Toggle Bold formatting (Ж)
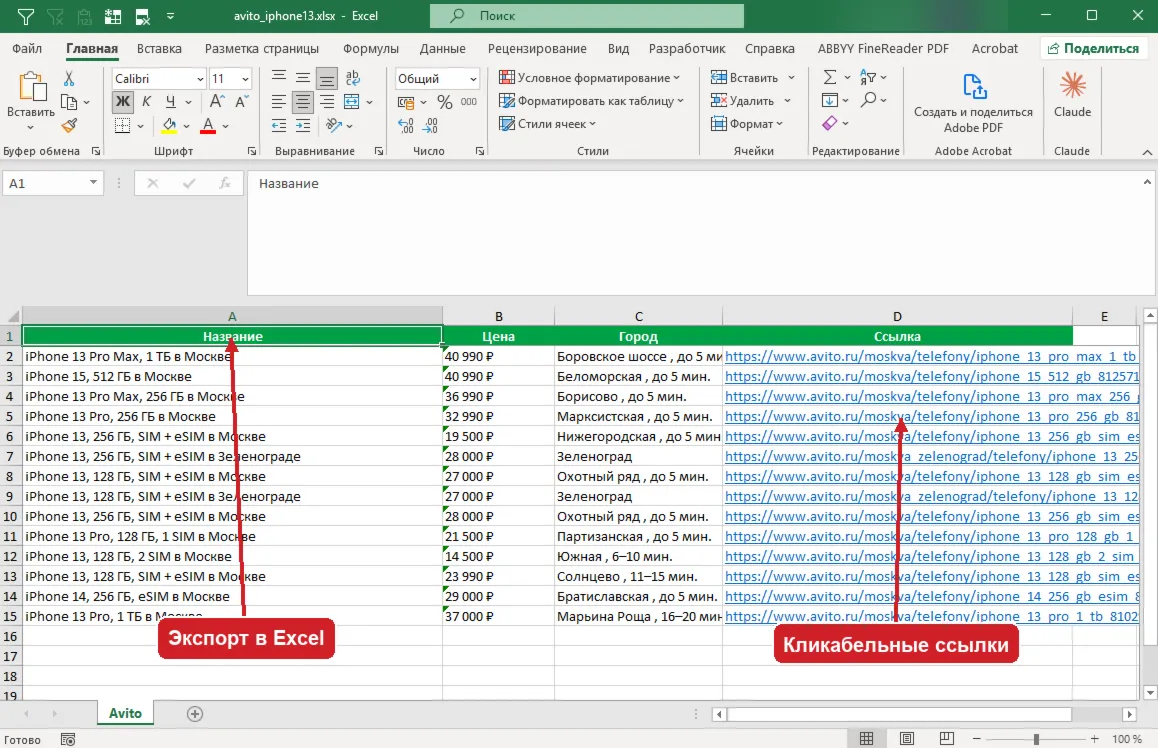Screen dimensions: 1158x748 tap(123, 102)
